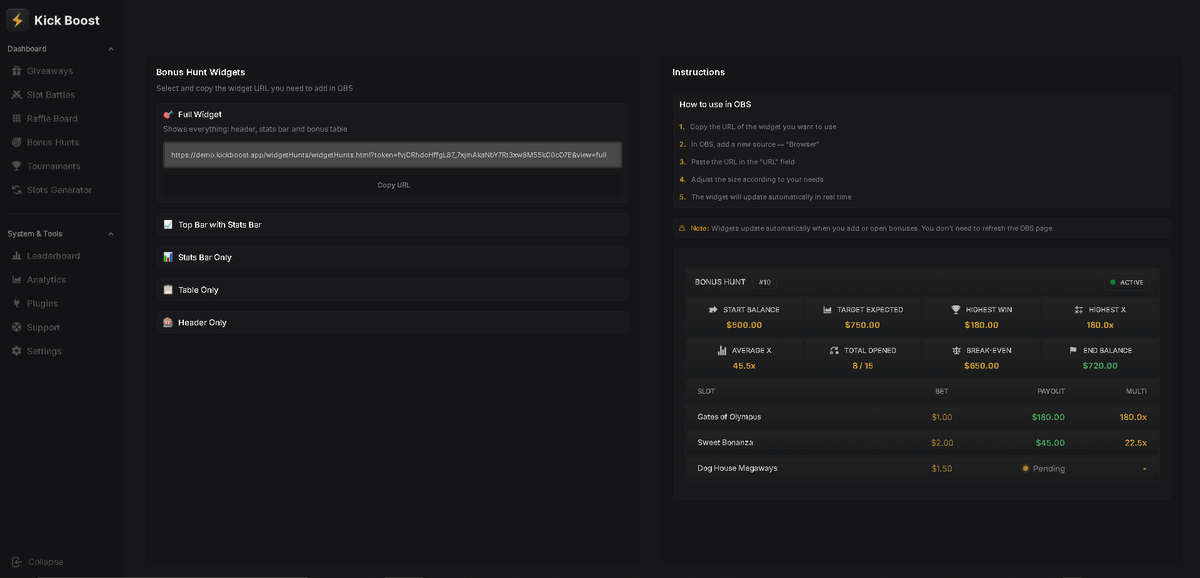Open the Raffle Board grid icon
This screenshot has height=578, width=1200.
pos(14,118)
